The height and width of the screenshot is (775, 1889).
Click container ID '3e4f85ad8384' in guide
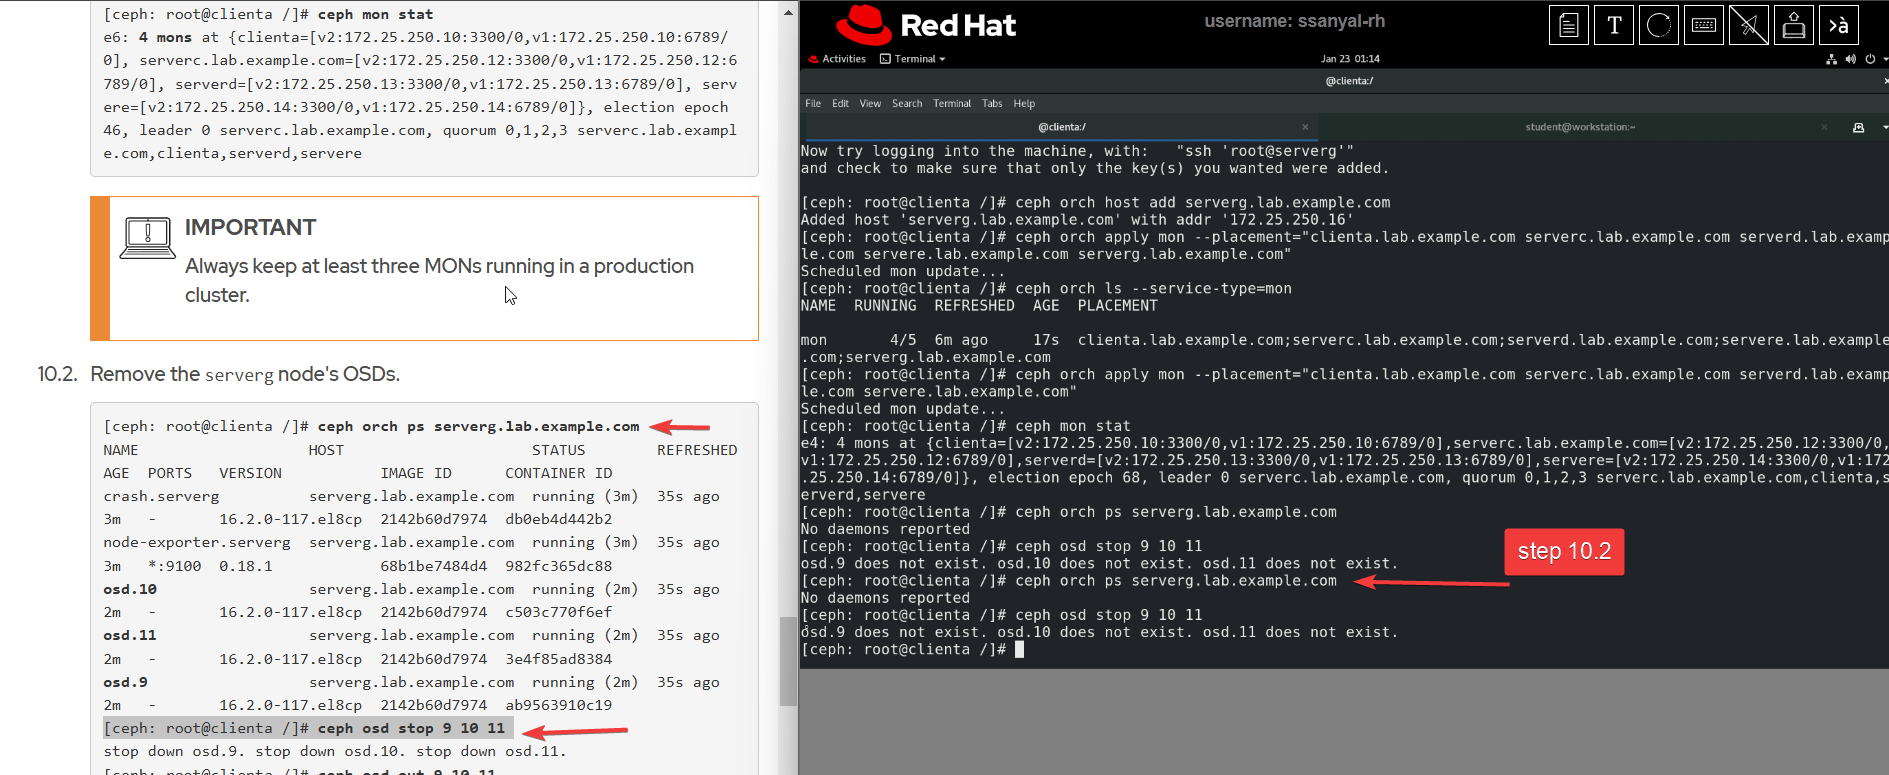point(559,659)
